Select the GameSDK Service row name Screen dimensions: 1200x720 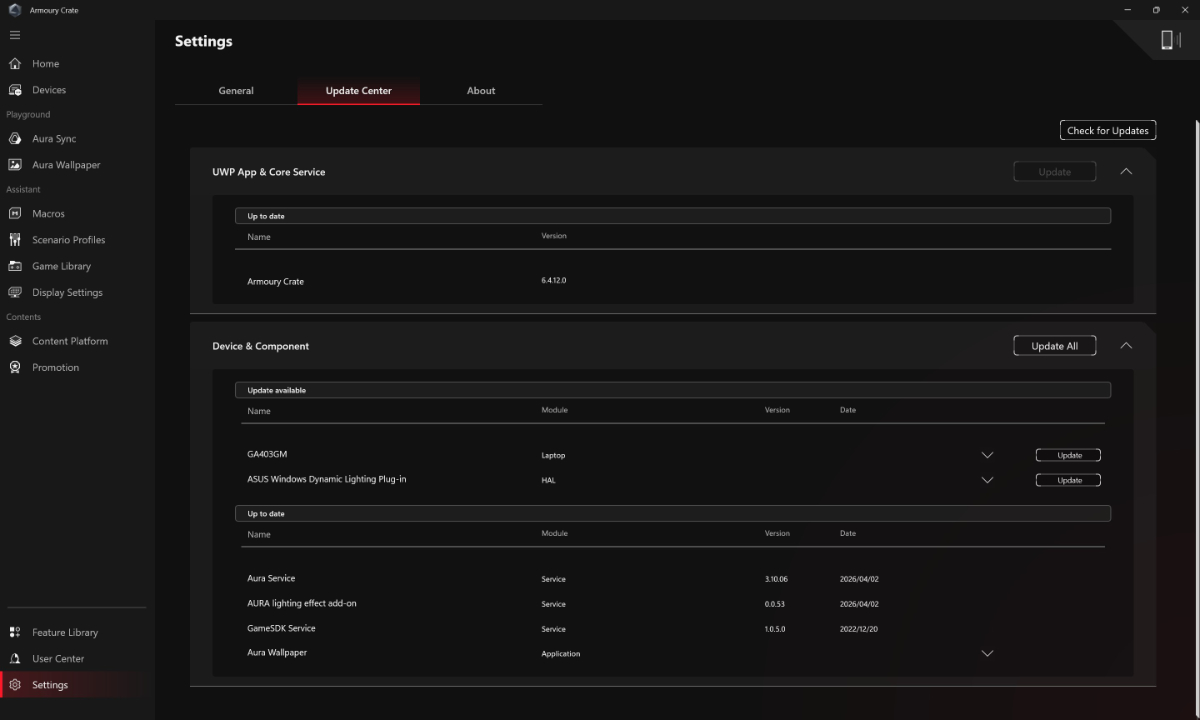pyautogui.click(x=281, y=628)
